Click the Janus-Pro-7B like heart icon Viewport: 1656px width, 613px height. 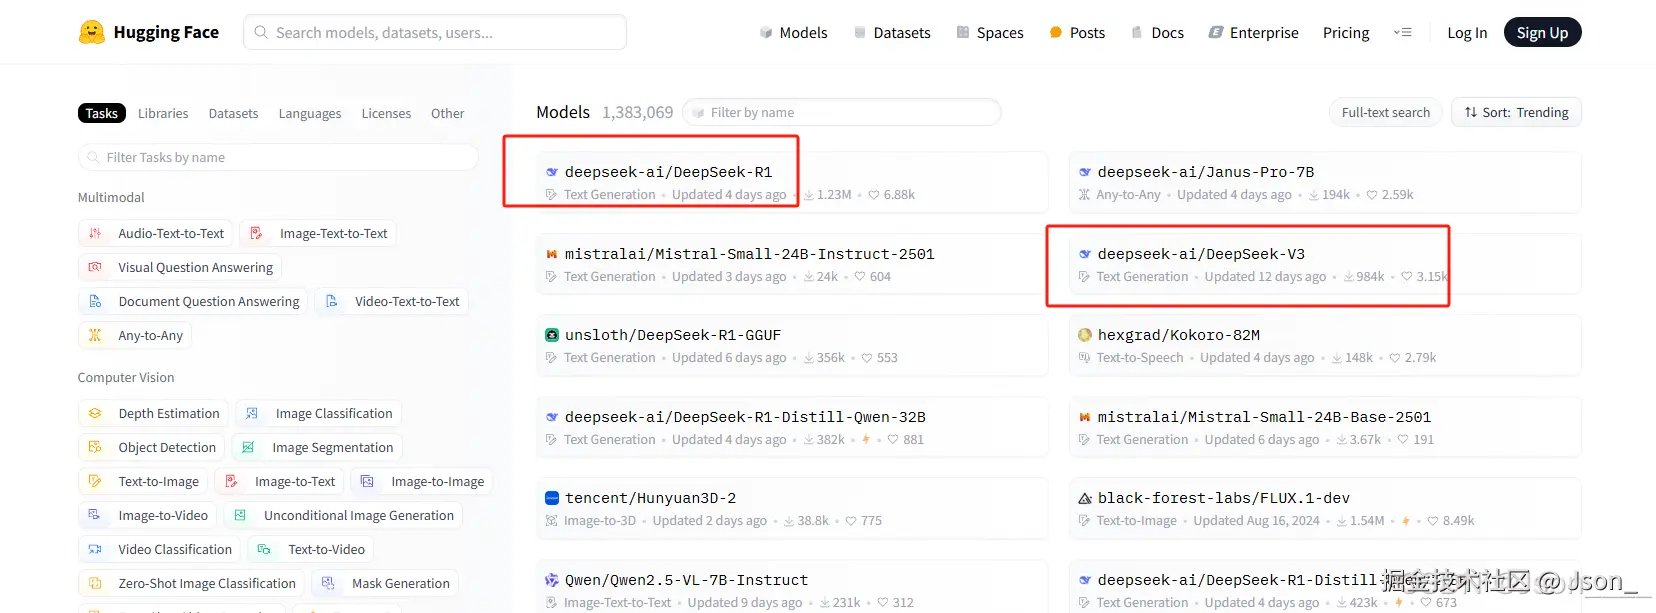(1371, 195)
